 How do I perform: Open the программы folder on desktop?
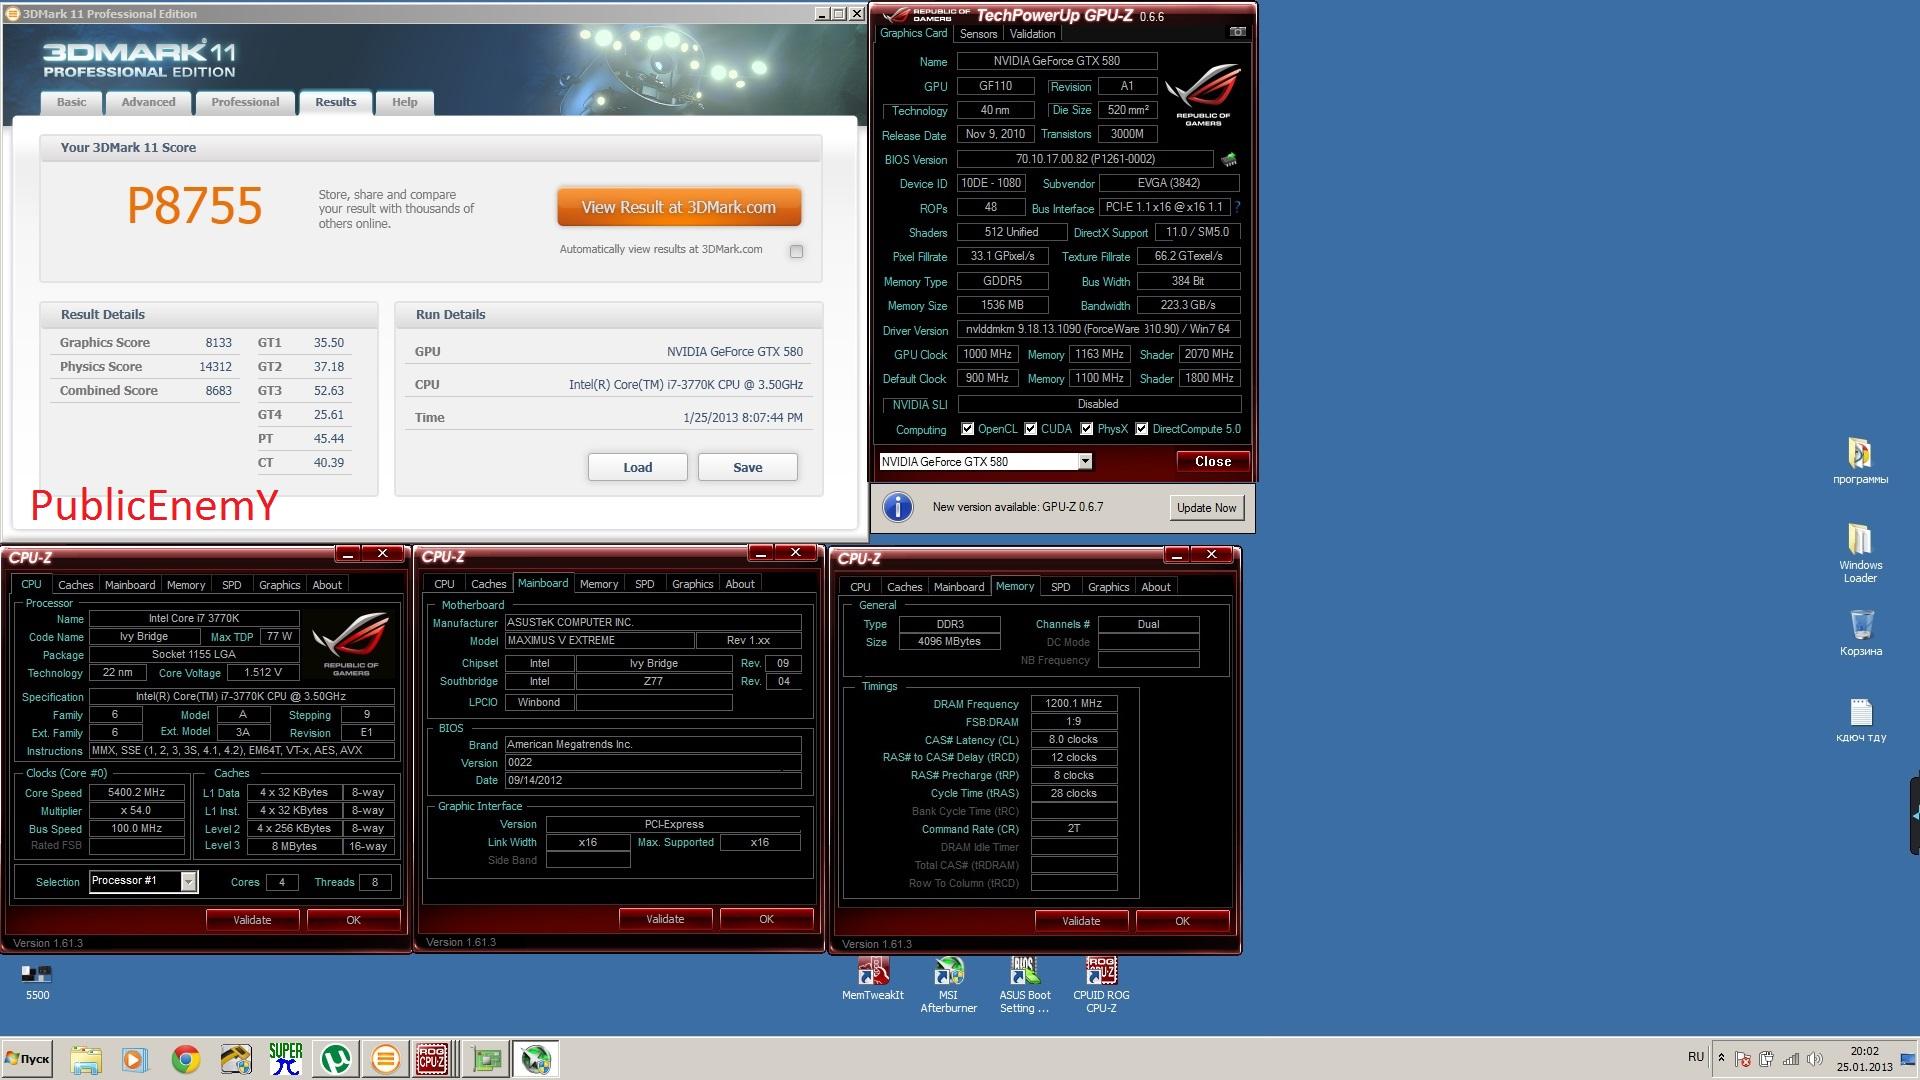(x=1860, y=461)
